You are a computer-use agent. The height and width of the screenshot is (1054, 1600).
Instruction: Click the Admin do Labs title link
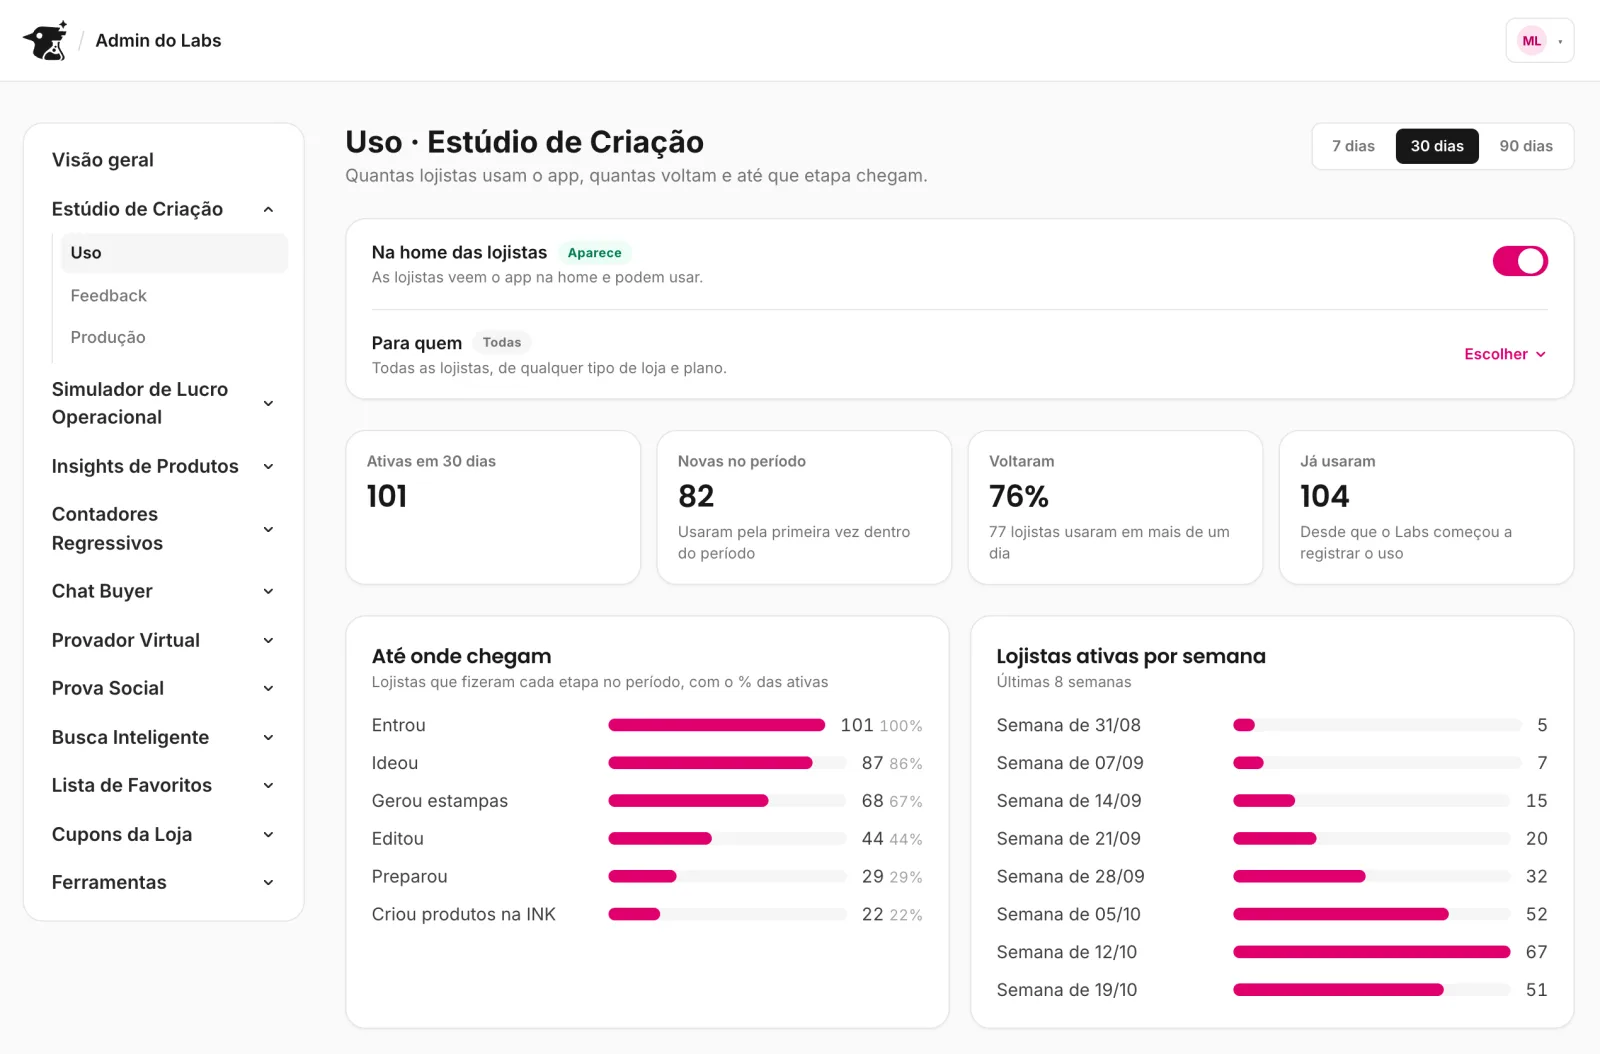tap(158, 41)
